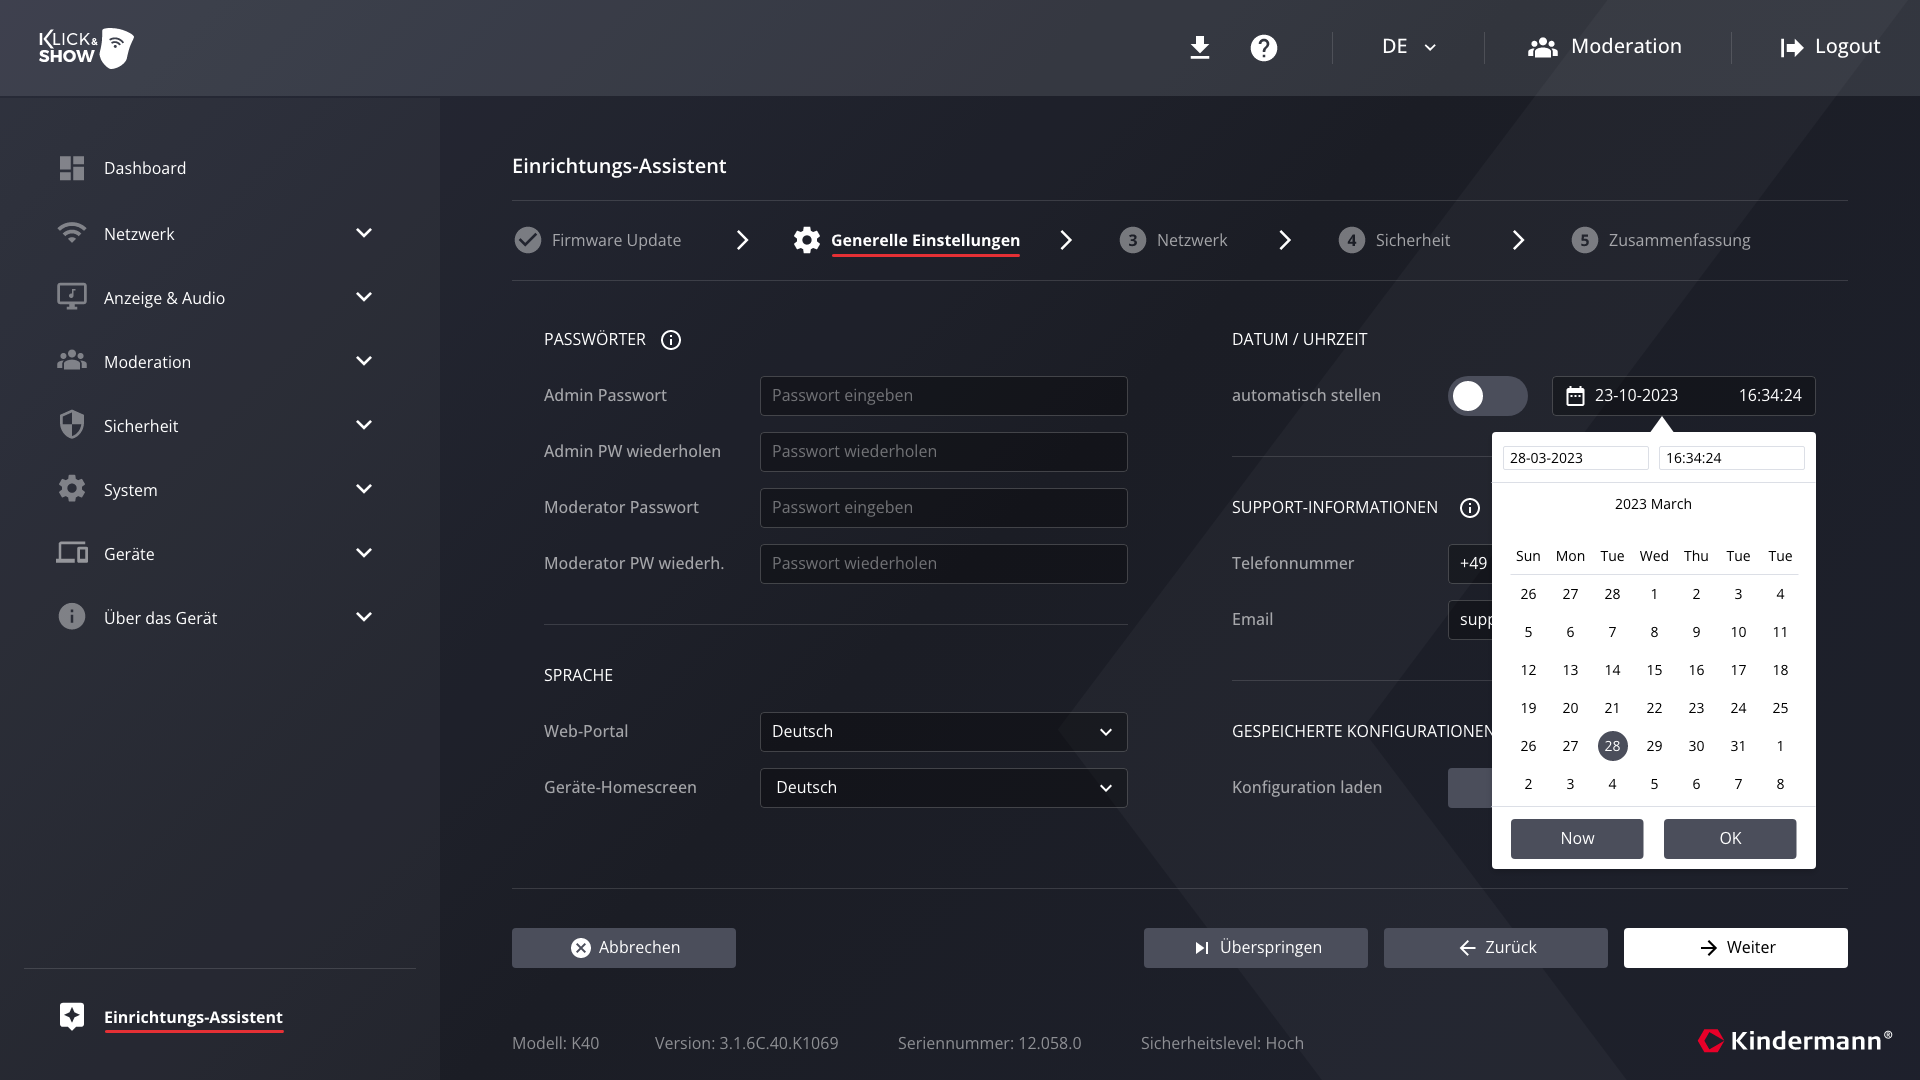
Task: Select the highlighted day 28 in calendar
Action: [x=1612, y=746]
